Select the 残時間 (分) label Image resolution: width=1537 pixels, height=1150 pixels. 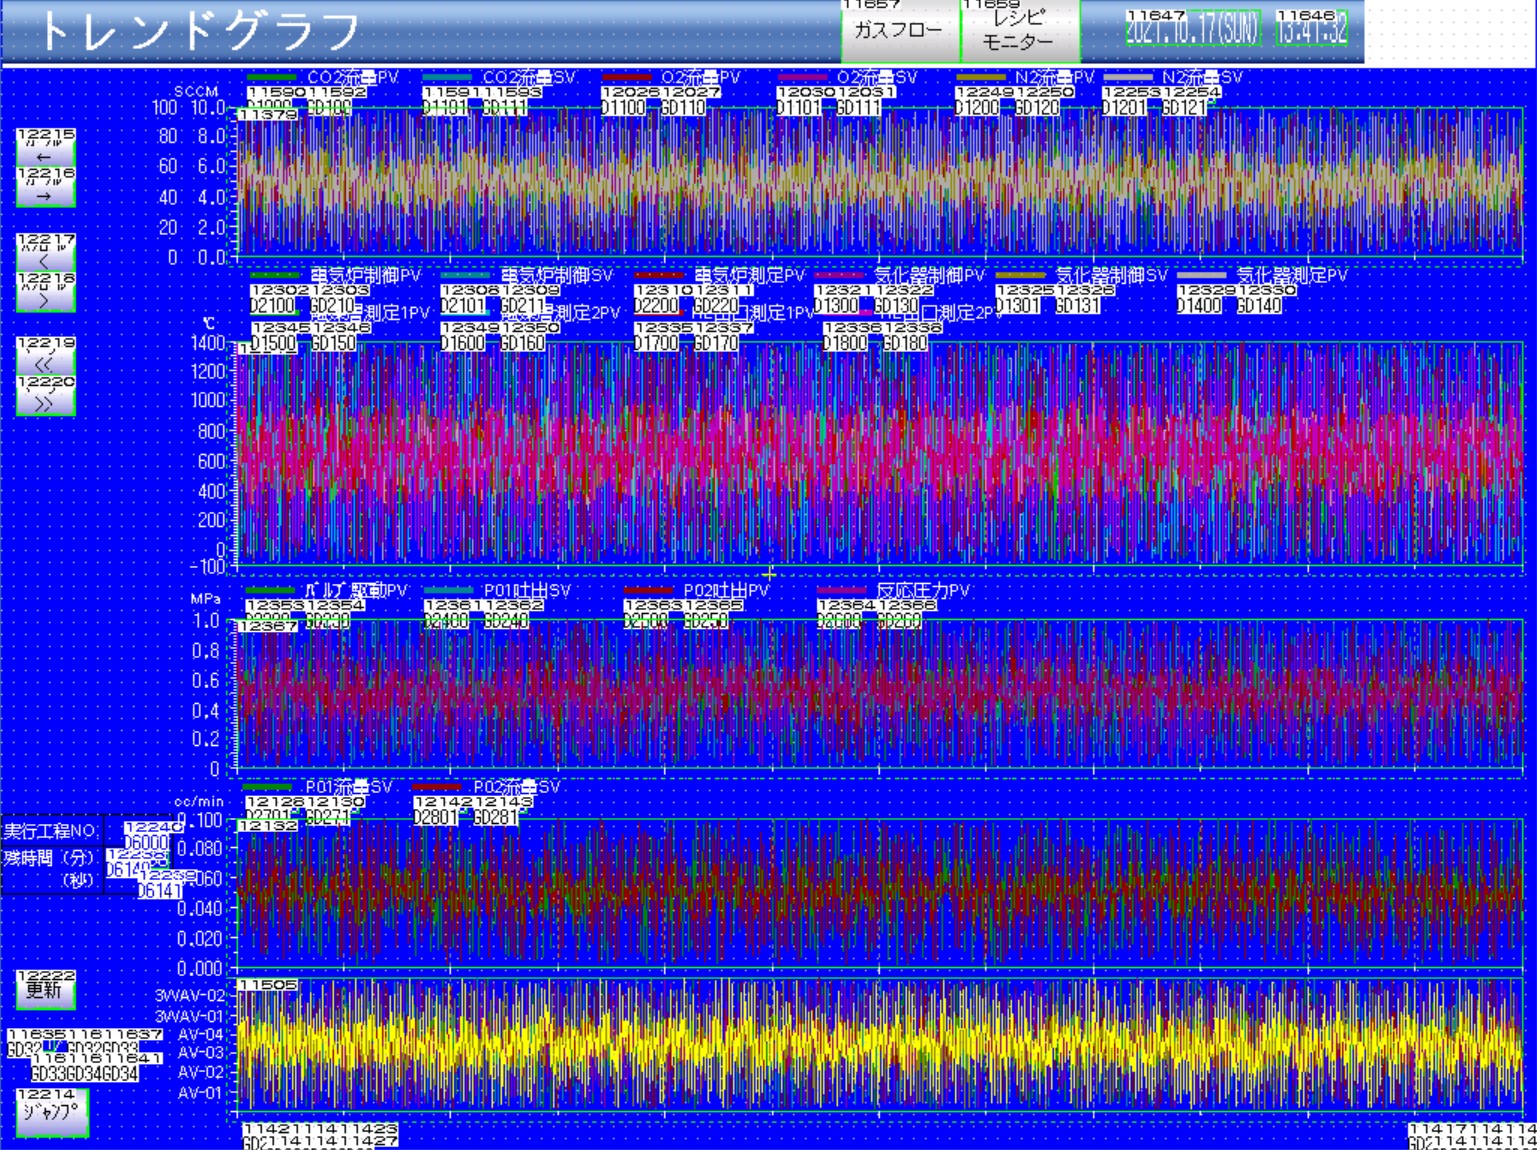tap(49, 858)
